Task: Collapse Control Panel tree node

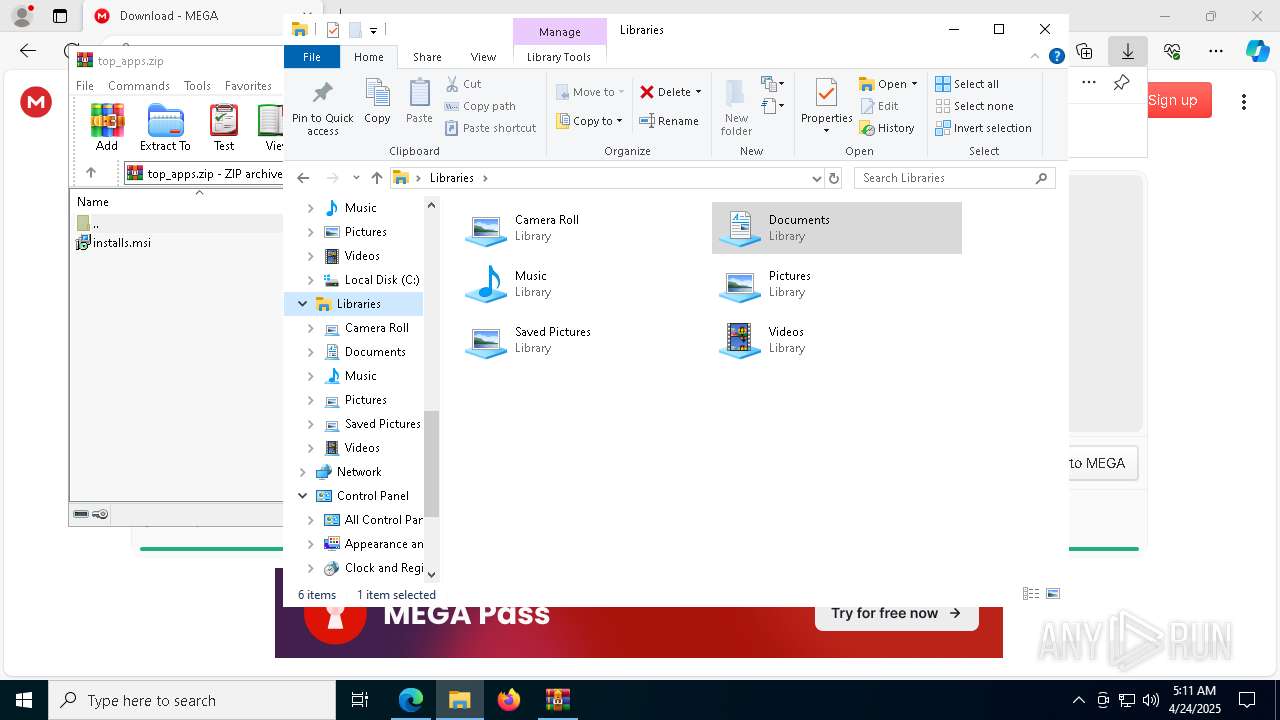Action: point(303,496)
